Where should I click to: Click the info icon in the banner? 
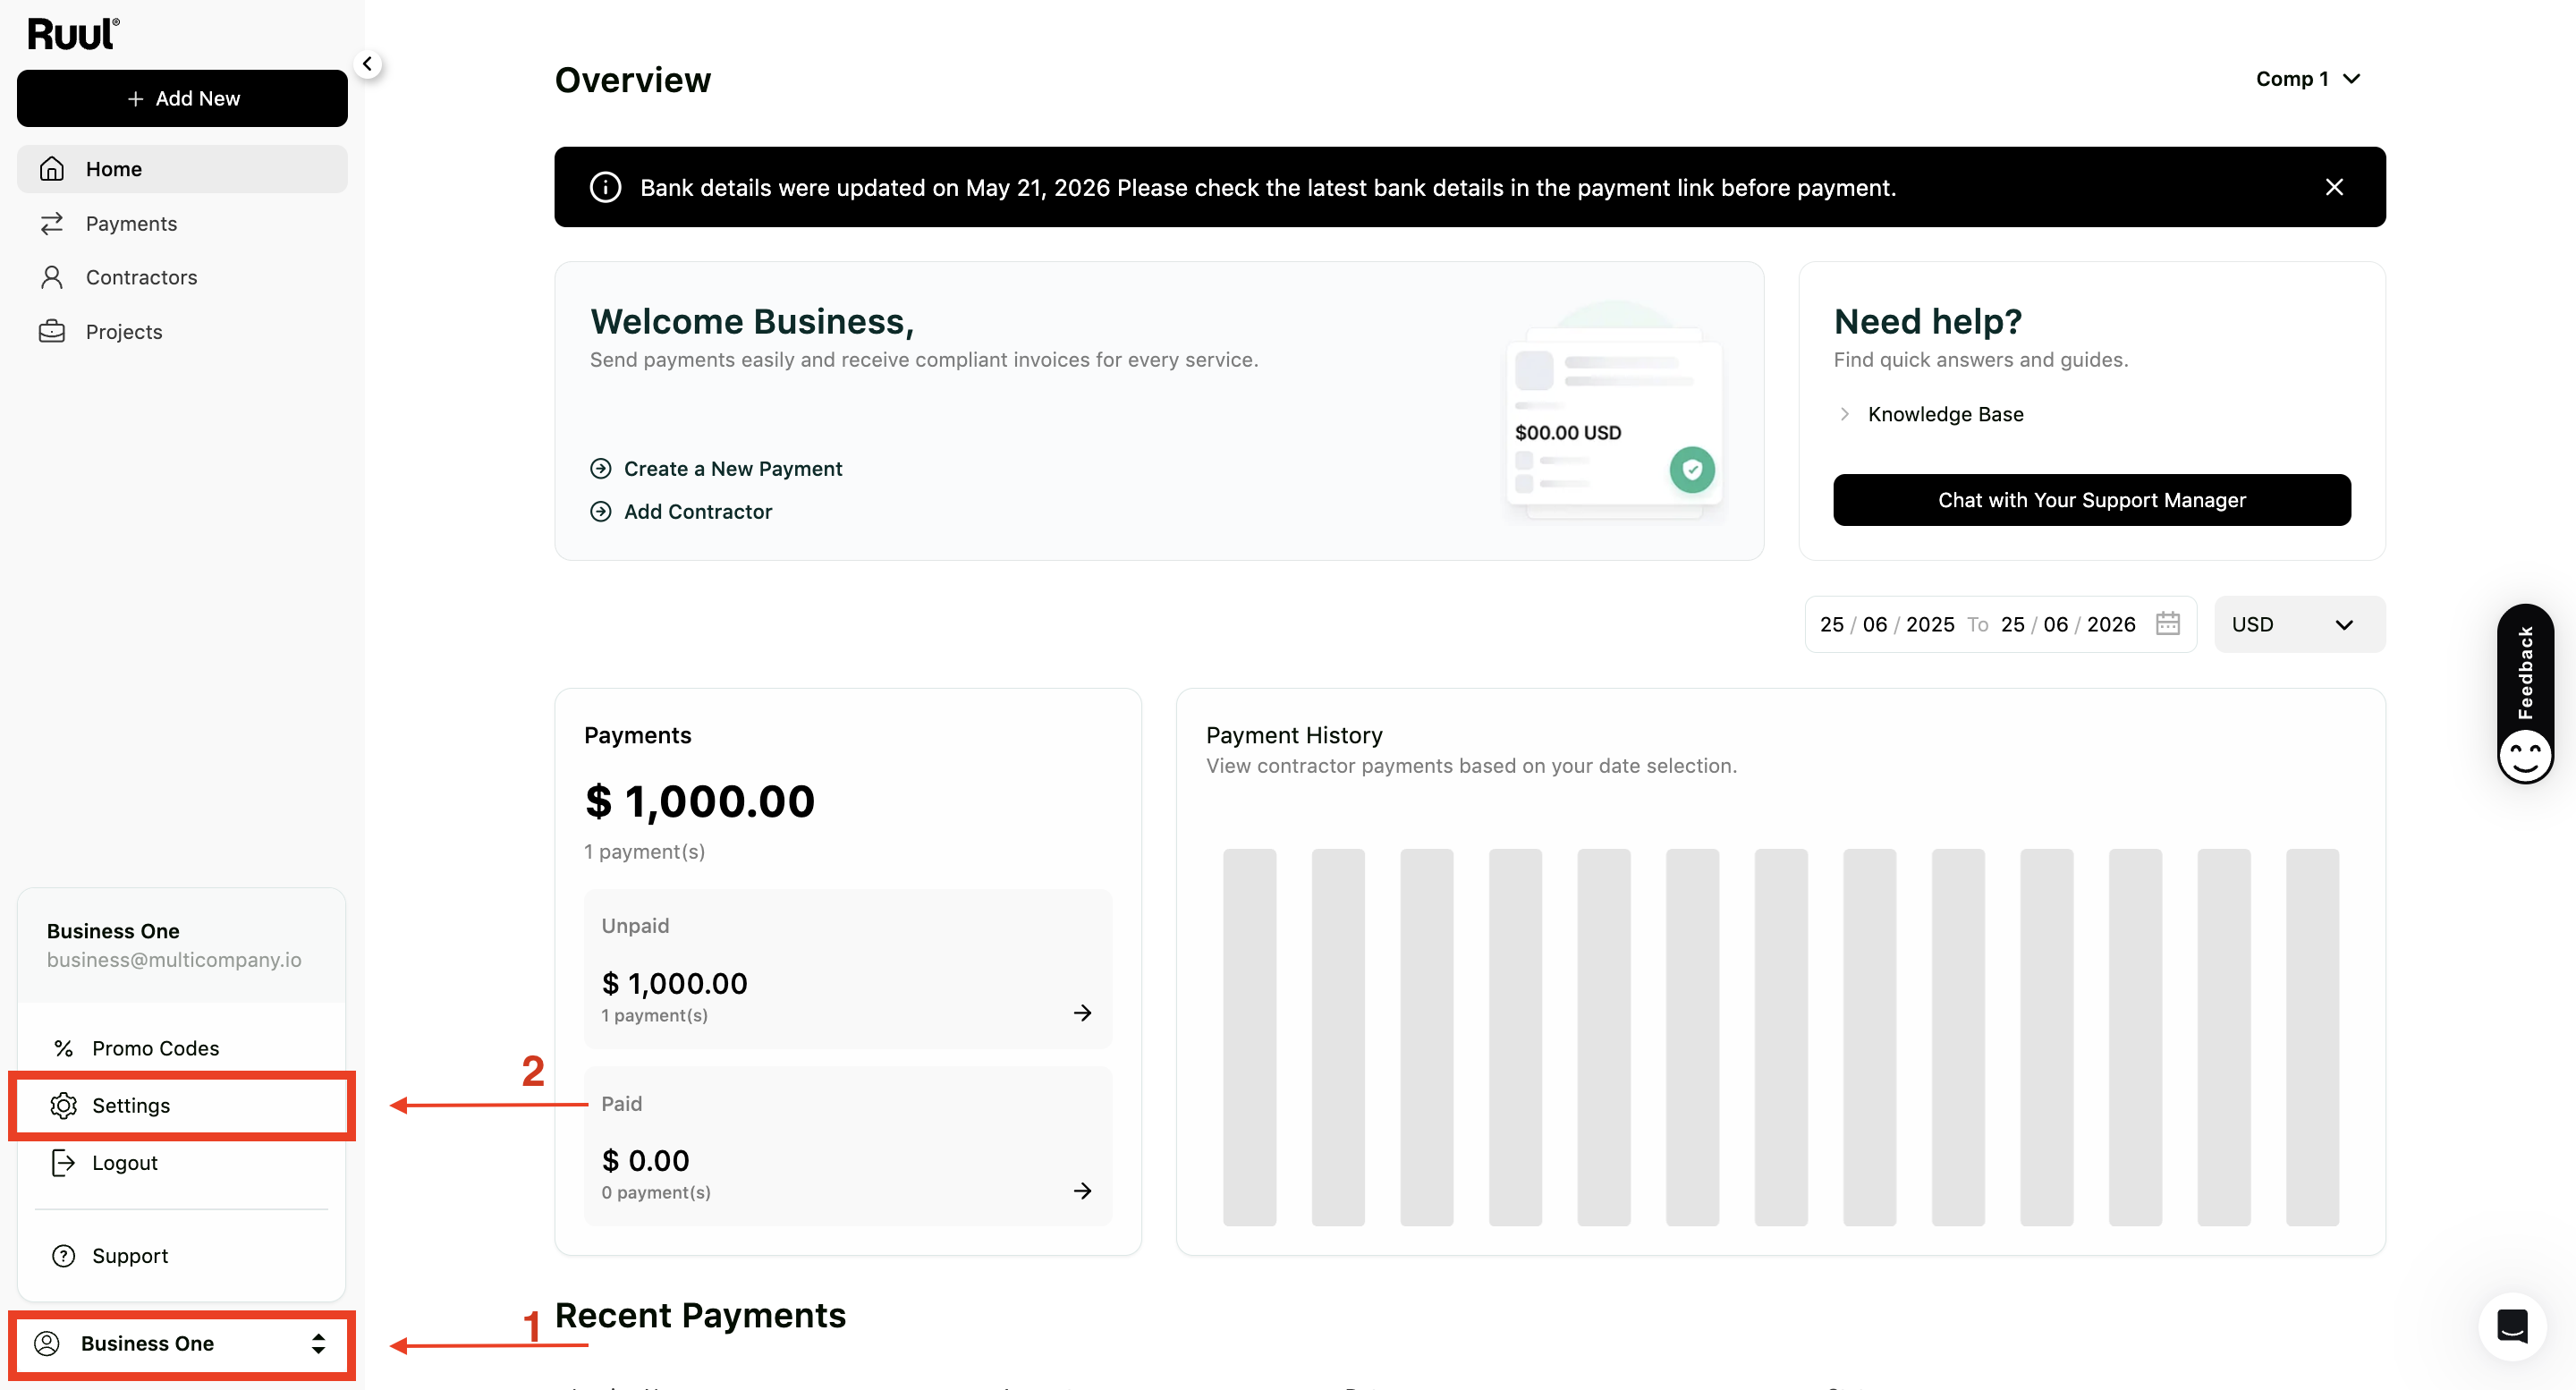[x=605, y=187]
